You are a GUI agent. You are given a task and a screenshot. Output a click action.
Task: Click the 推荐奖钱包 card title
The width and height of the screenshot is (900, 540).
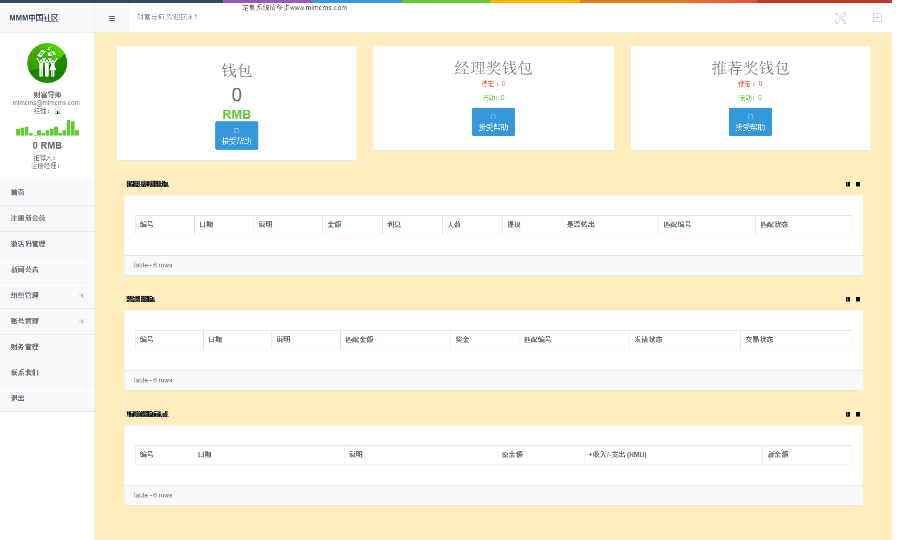coord(750,68)
